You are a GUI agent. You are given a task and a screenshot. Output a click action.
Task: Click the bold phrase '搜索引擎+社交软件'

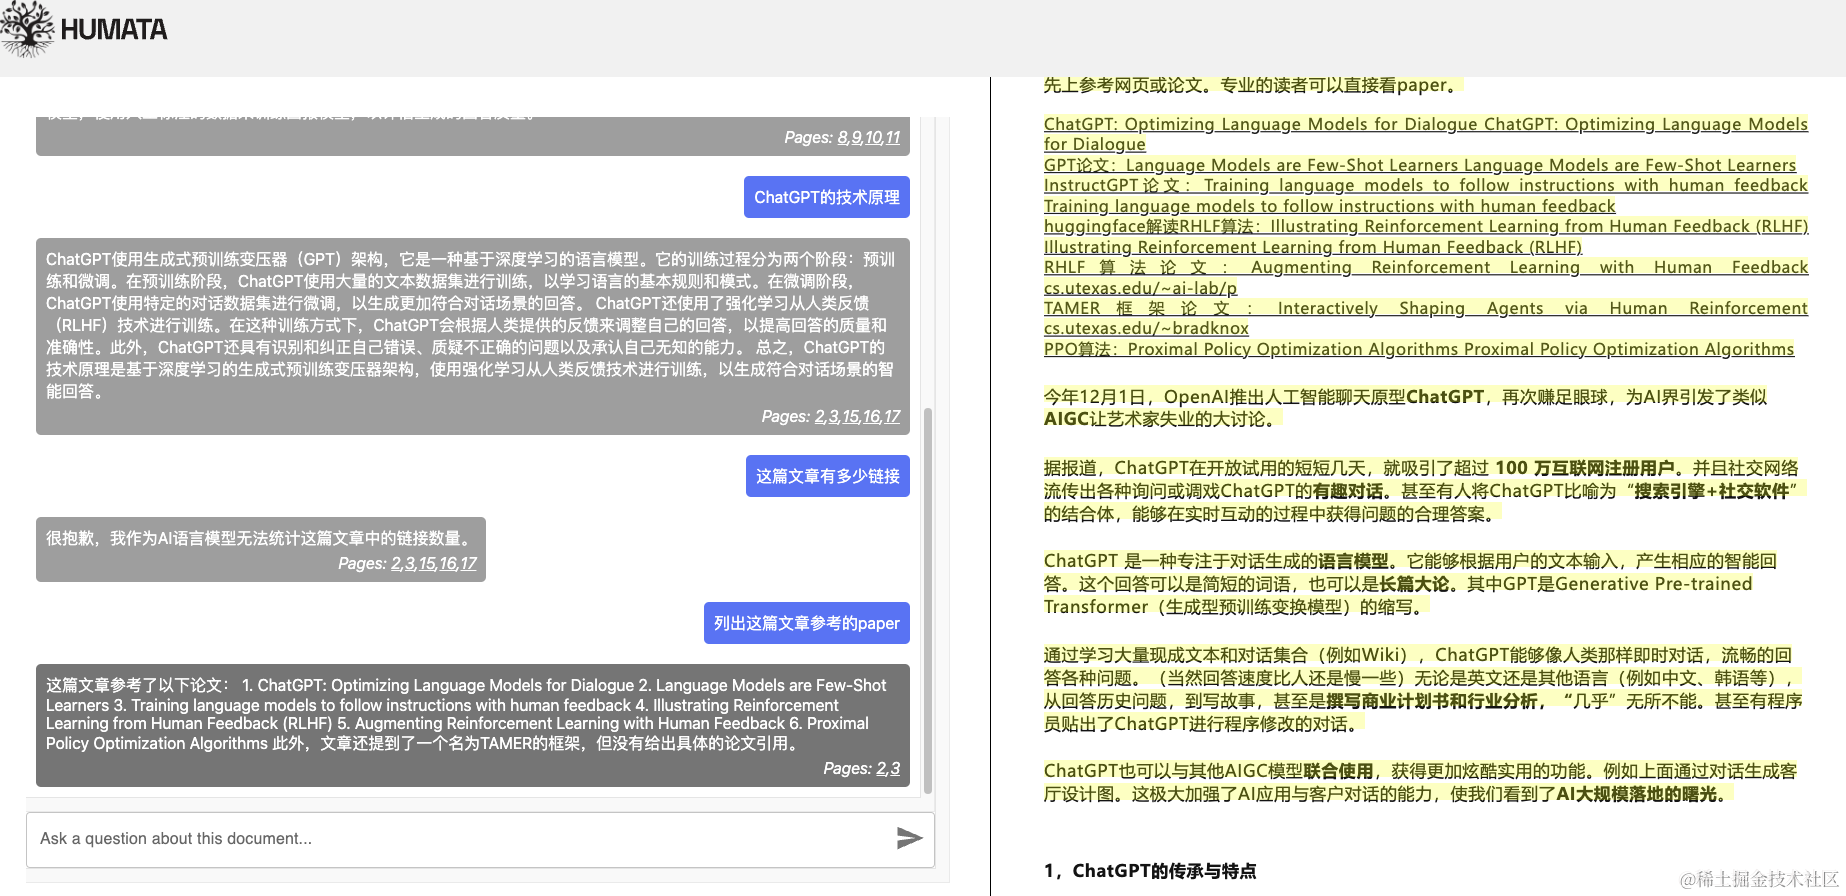tap(1711, 491)
